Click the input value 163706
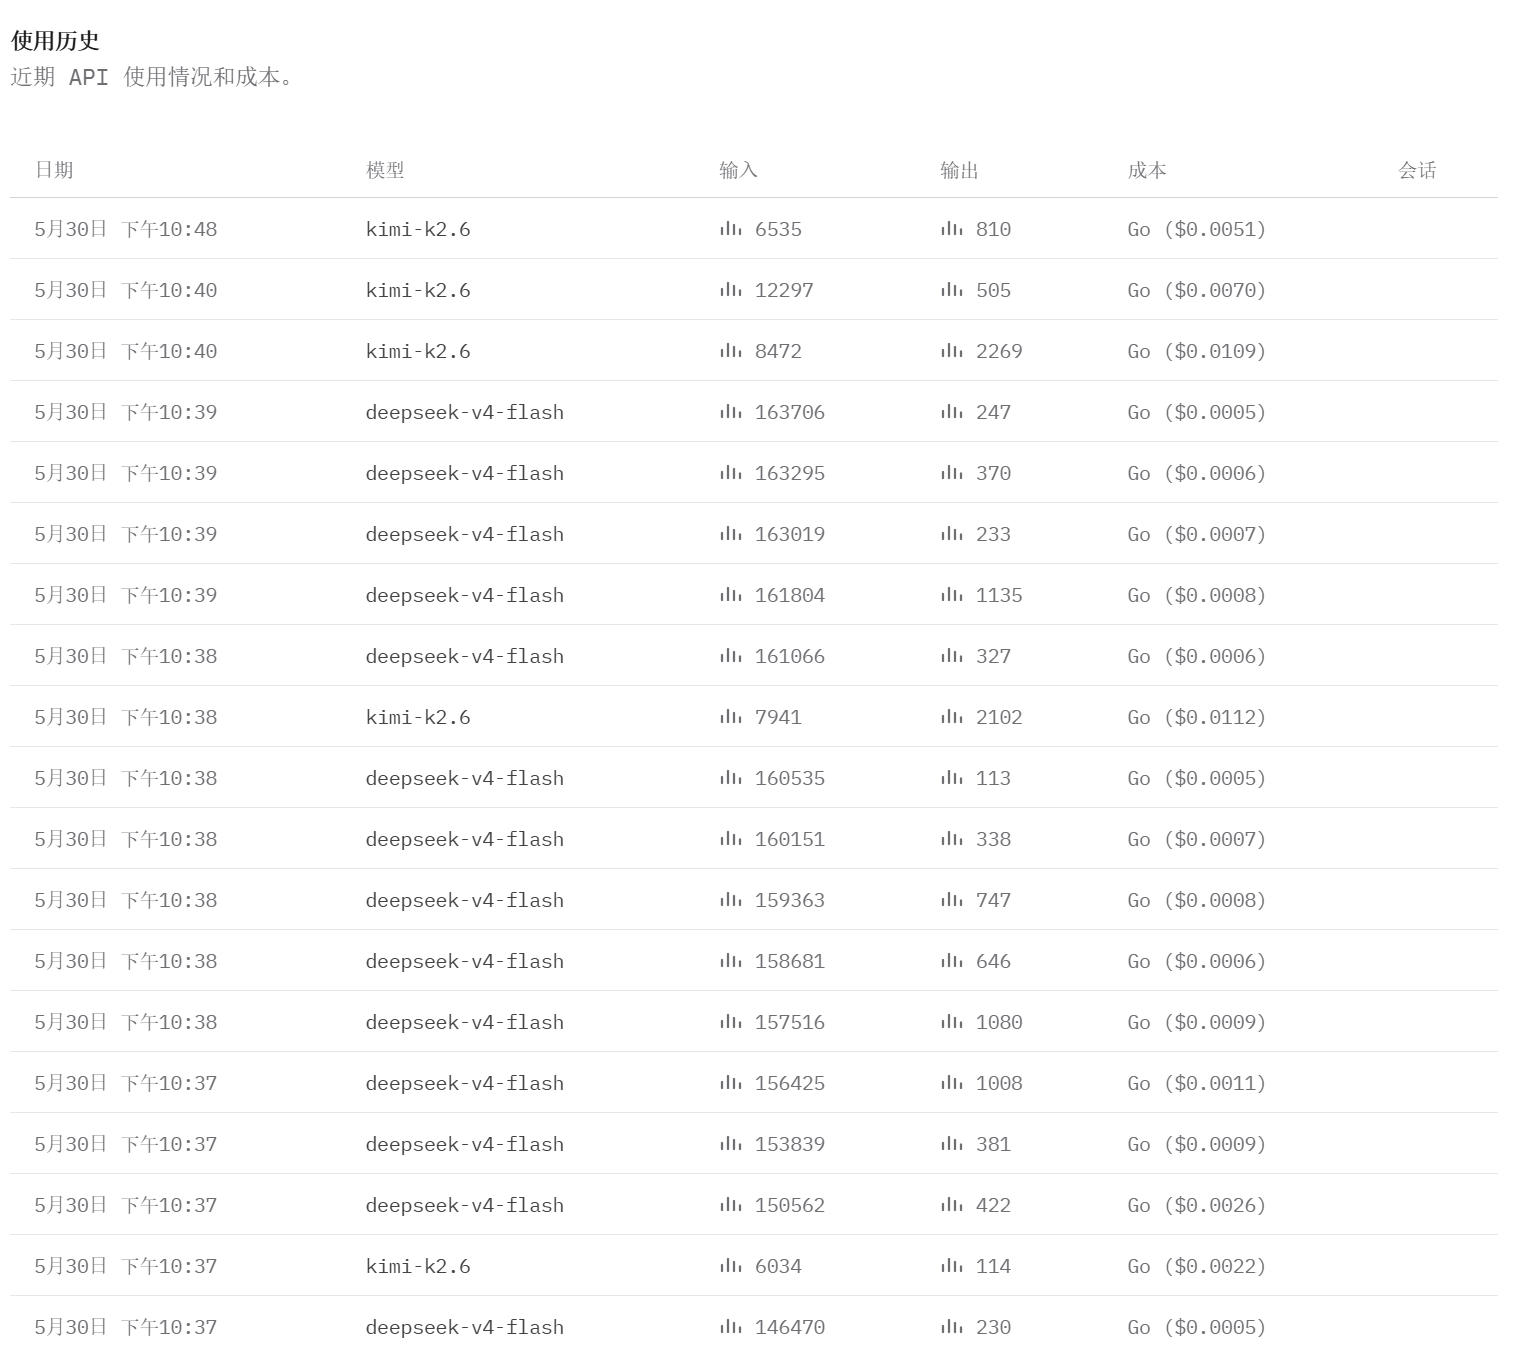The height and width of the screenshot is (1347, 1538). tap(790, 412)
